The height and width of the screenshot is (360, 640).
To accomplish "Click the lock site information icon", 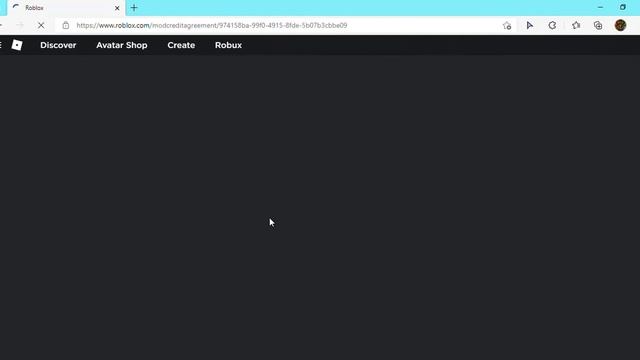I will pos(66,25).
